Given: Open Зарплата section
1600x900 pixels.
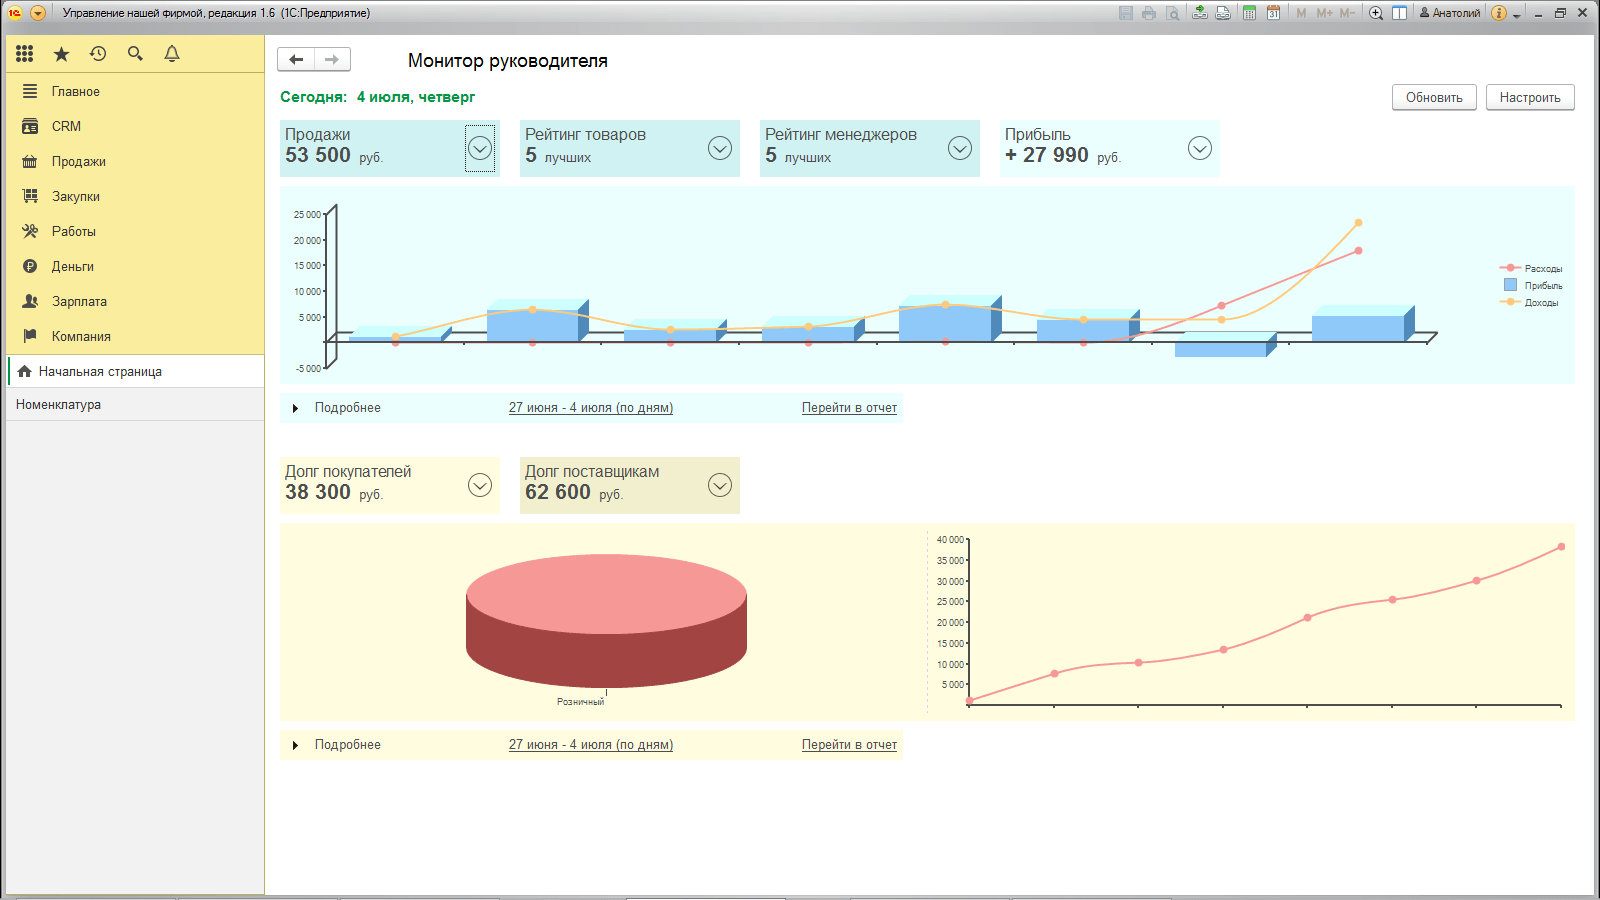Looking at the screenshot, I should pyautogui.click(x=135, y=301).
